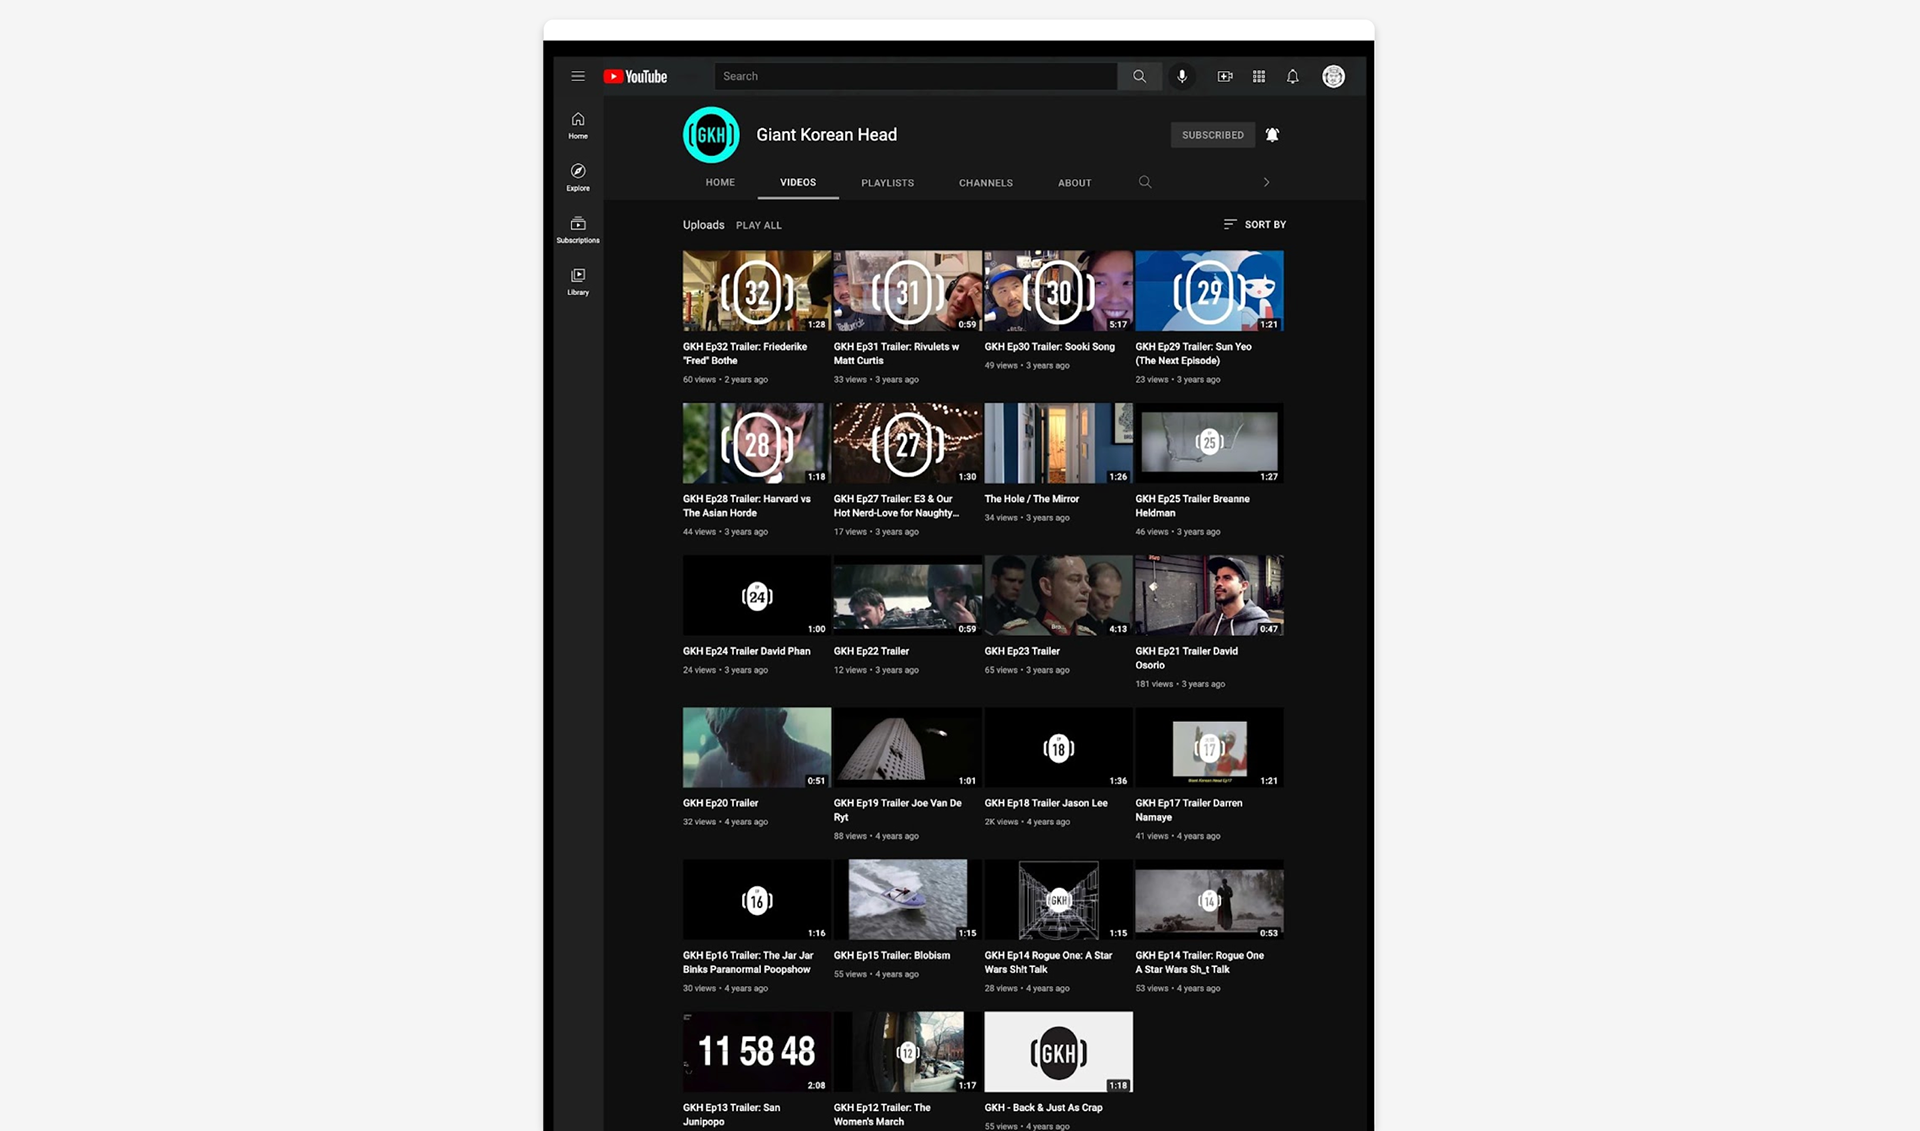Open Ep14 Rogue One Sh!t Talk thumbnail
The width and height of the screenshot is (1920, 1131).
click(1058, 899)
